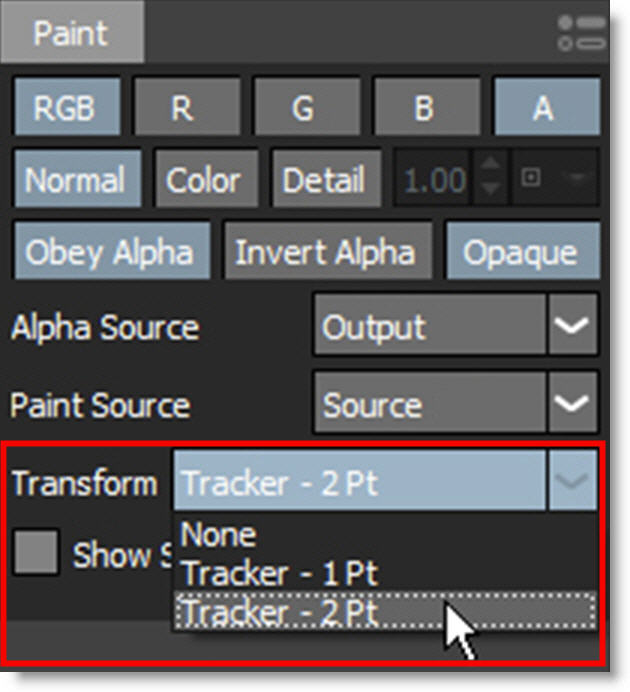Viewport: 630px width, 692px height.
Task: Open the Paint panel options menu icon
Action: 582,31
